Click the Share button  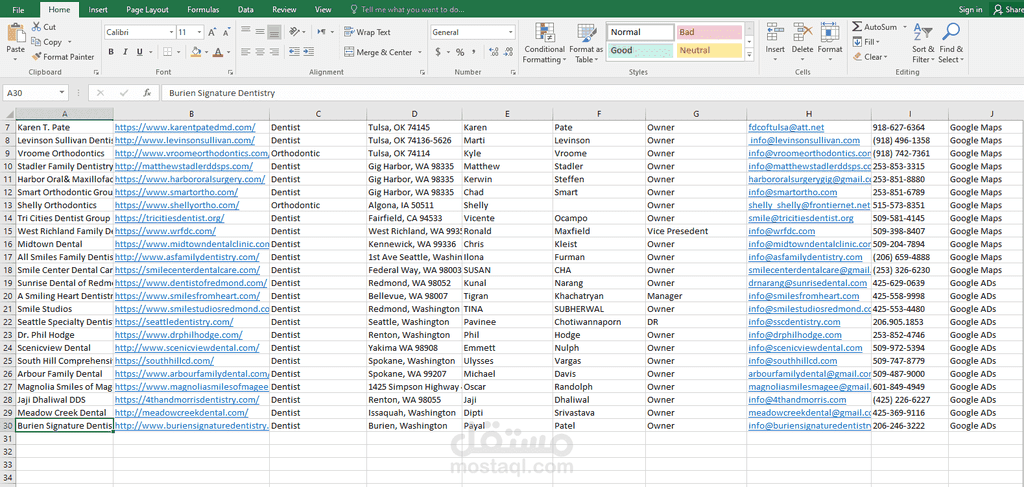pos(1008,9)
